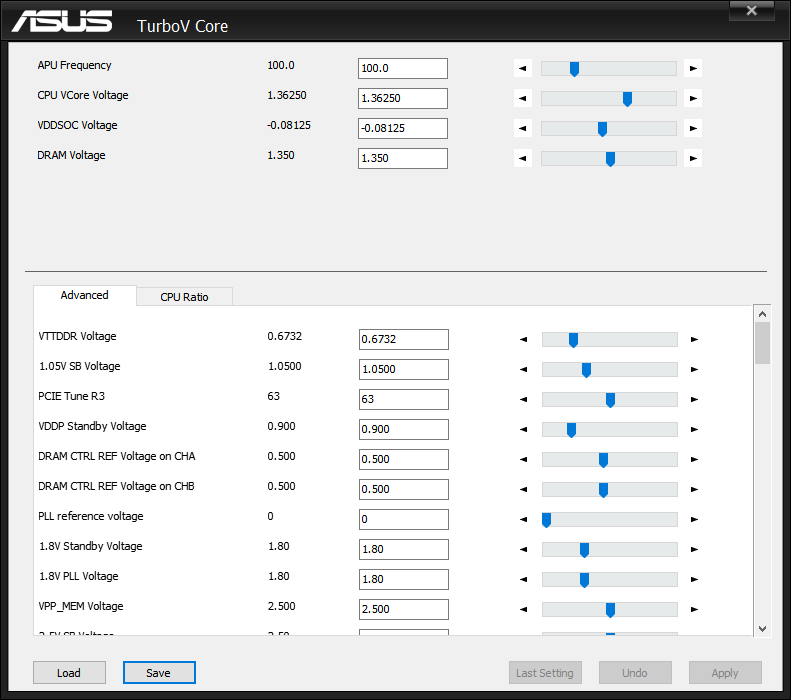Decrease DRAM CTRL REF Voltage on CHB
The width and height of the screenshot is (791, 700).
pos(524,489)
